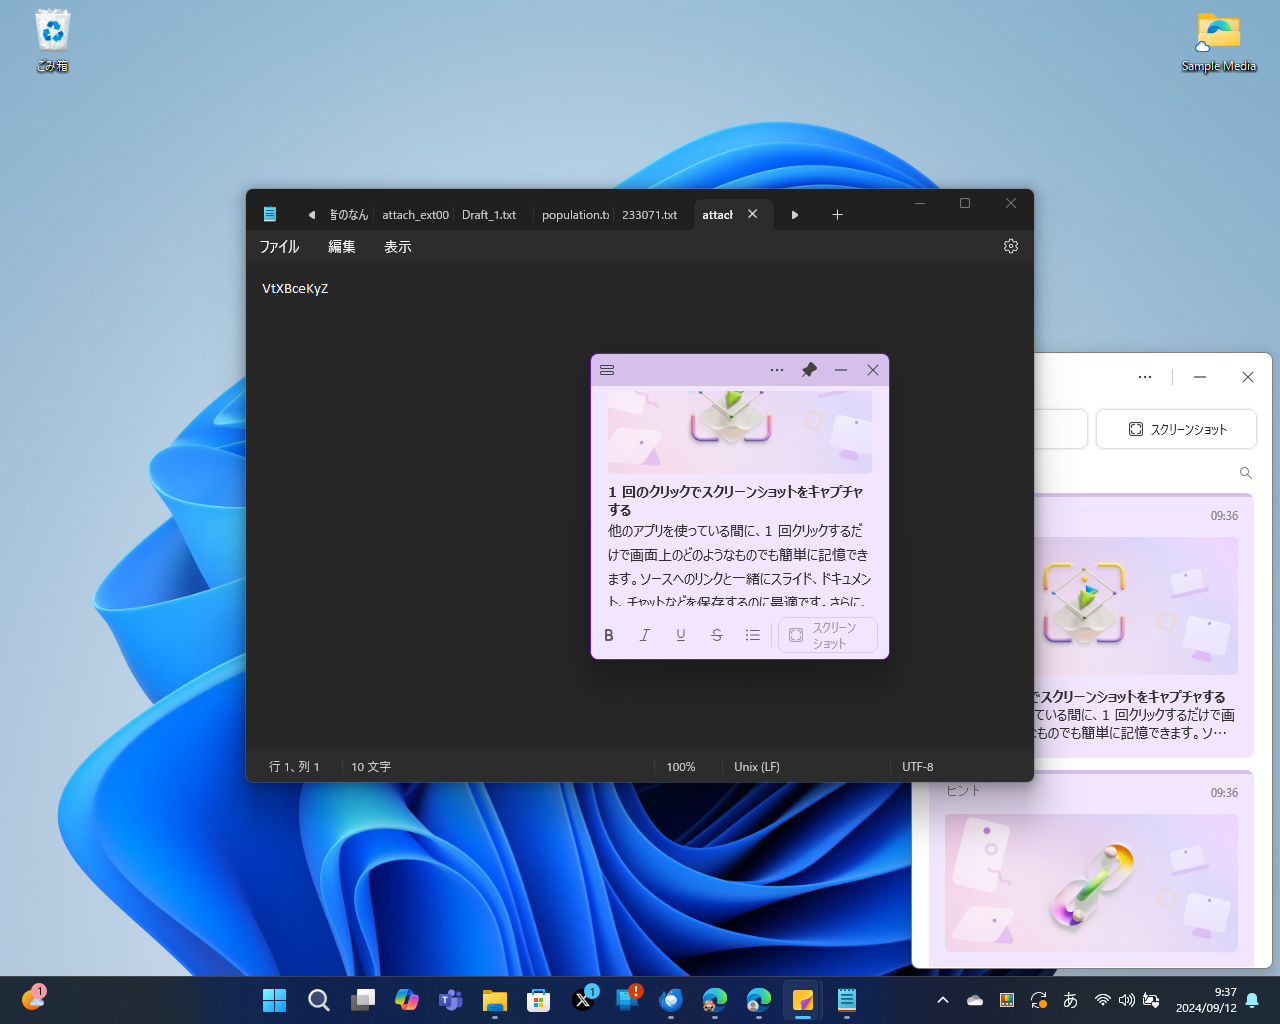
Task: Open Notepad settings via the gear icon
Action: 1010,246
